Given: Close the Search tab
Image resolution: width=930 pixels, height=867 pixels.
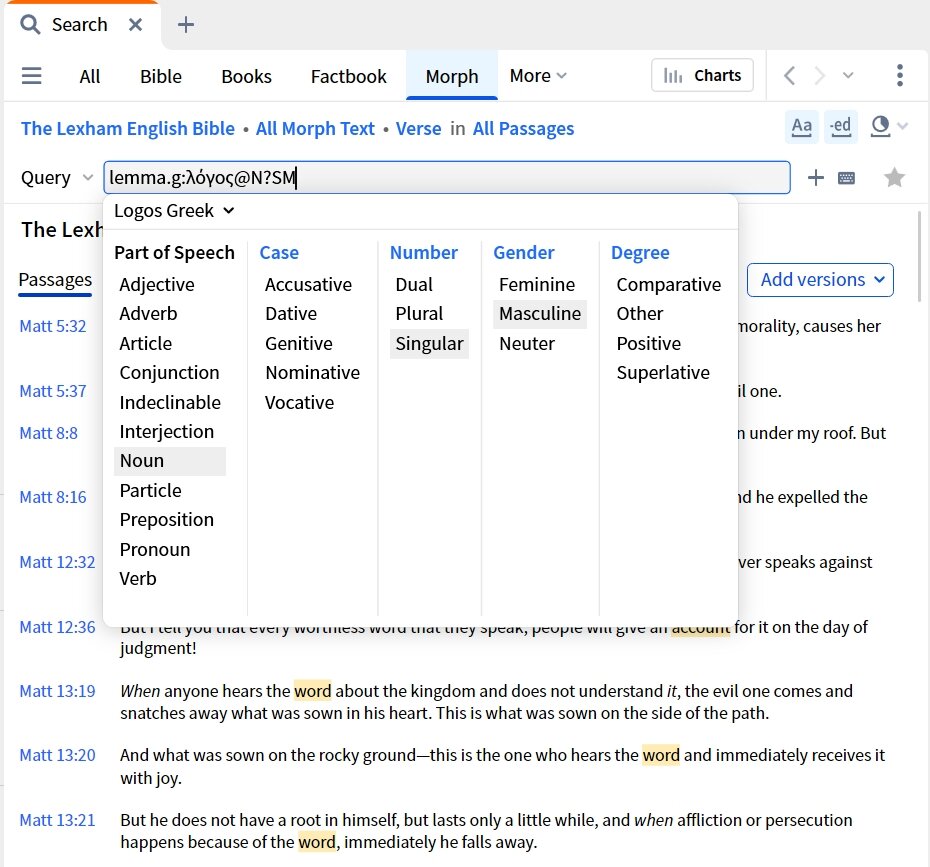Looking at the screenshot, I should click(135, 24).
